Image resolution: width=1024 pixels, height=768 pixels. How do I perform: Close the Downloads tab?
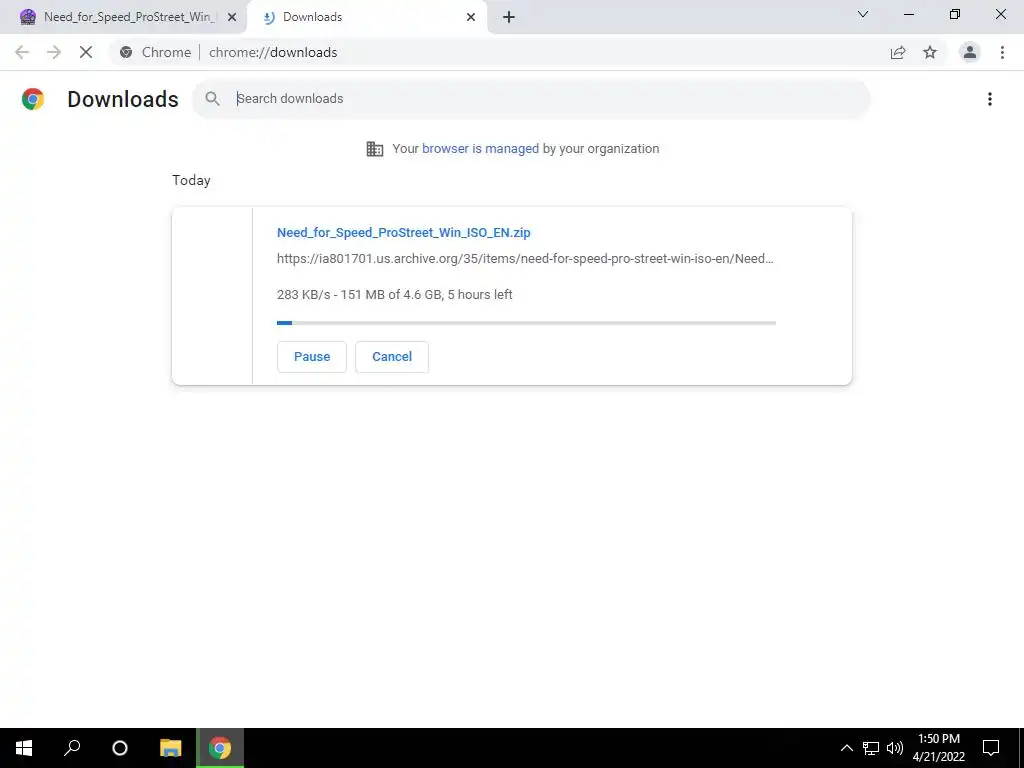[471, 17]
